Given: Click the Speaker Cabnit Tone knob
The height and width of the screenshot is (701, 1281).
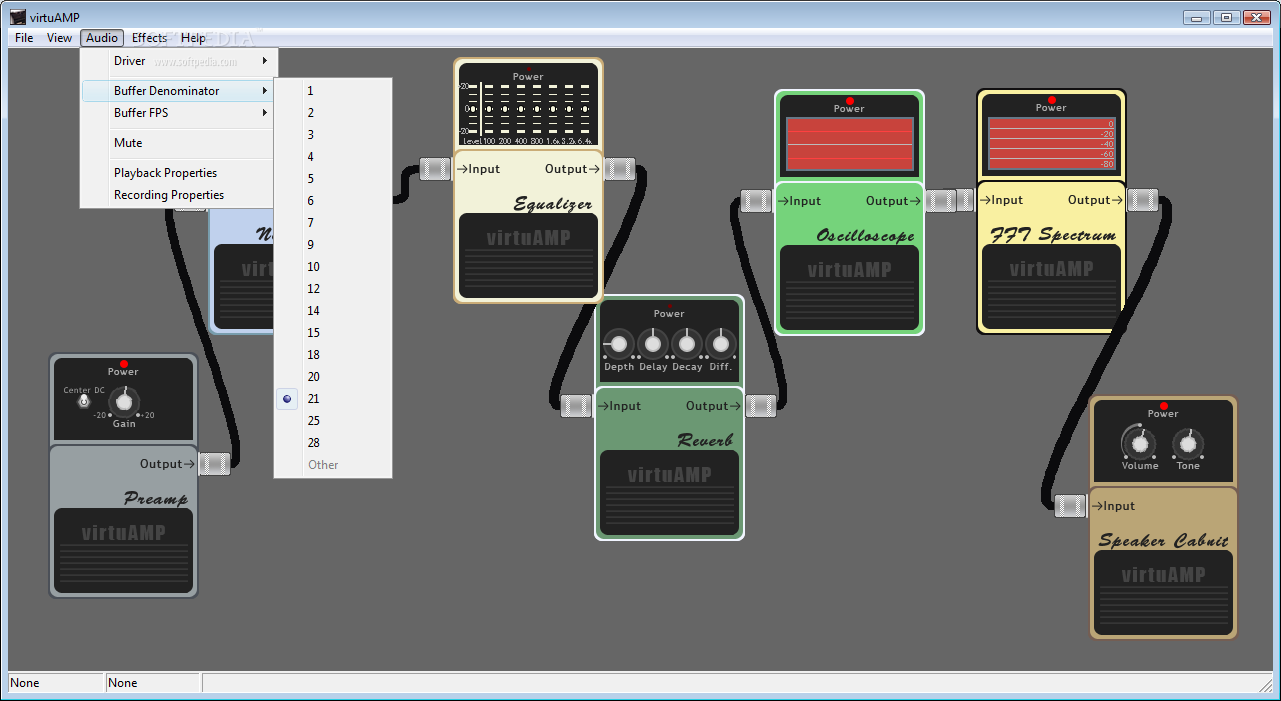Looking at the screenshot, I should click(x=1188, y=442).
